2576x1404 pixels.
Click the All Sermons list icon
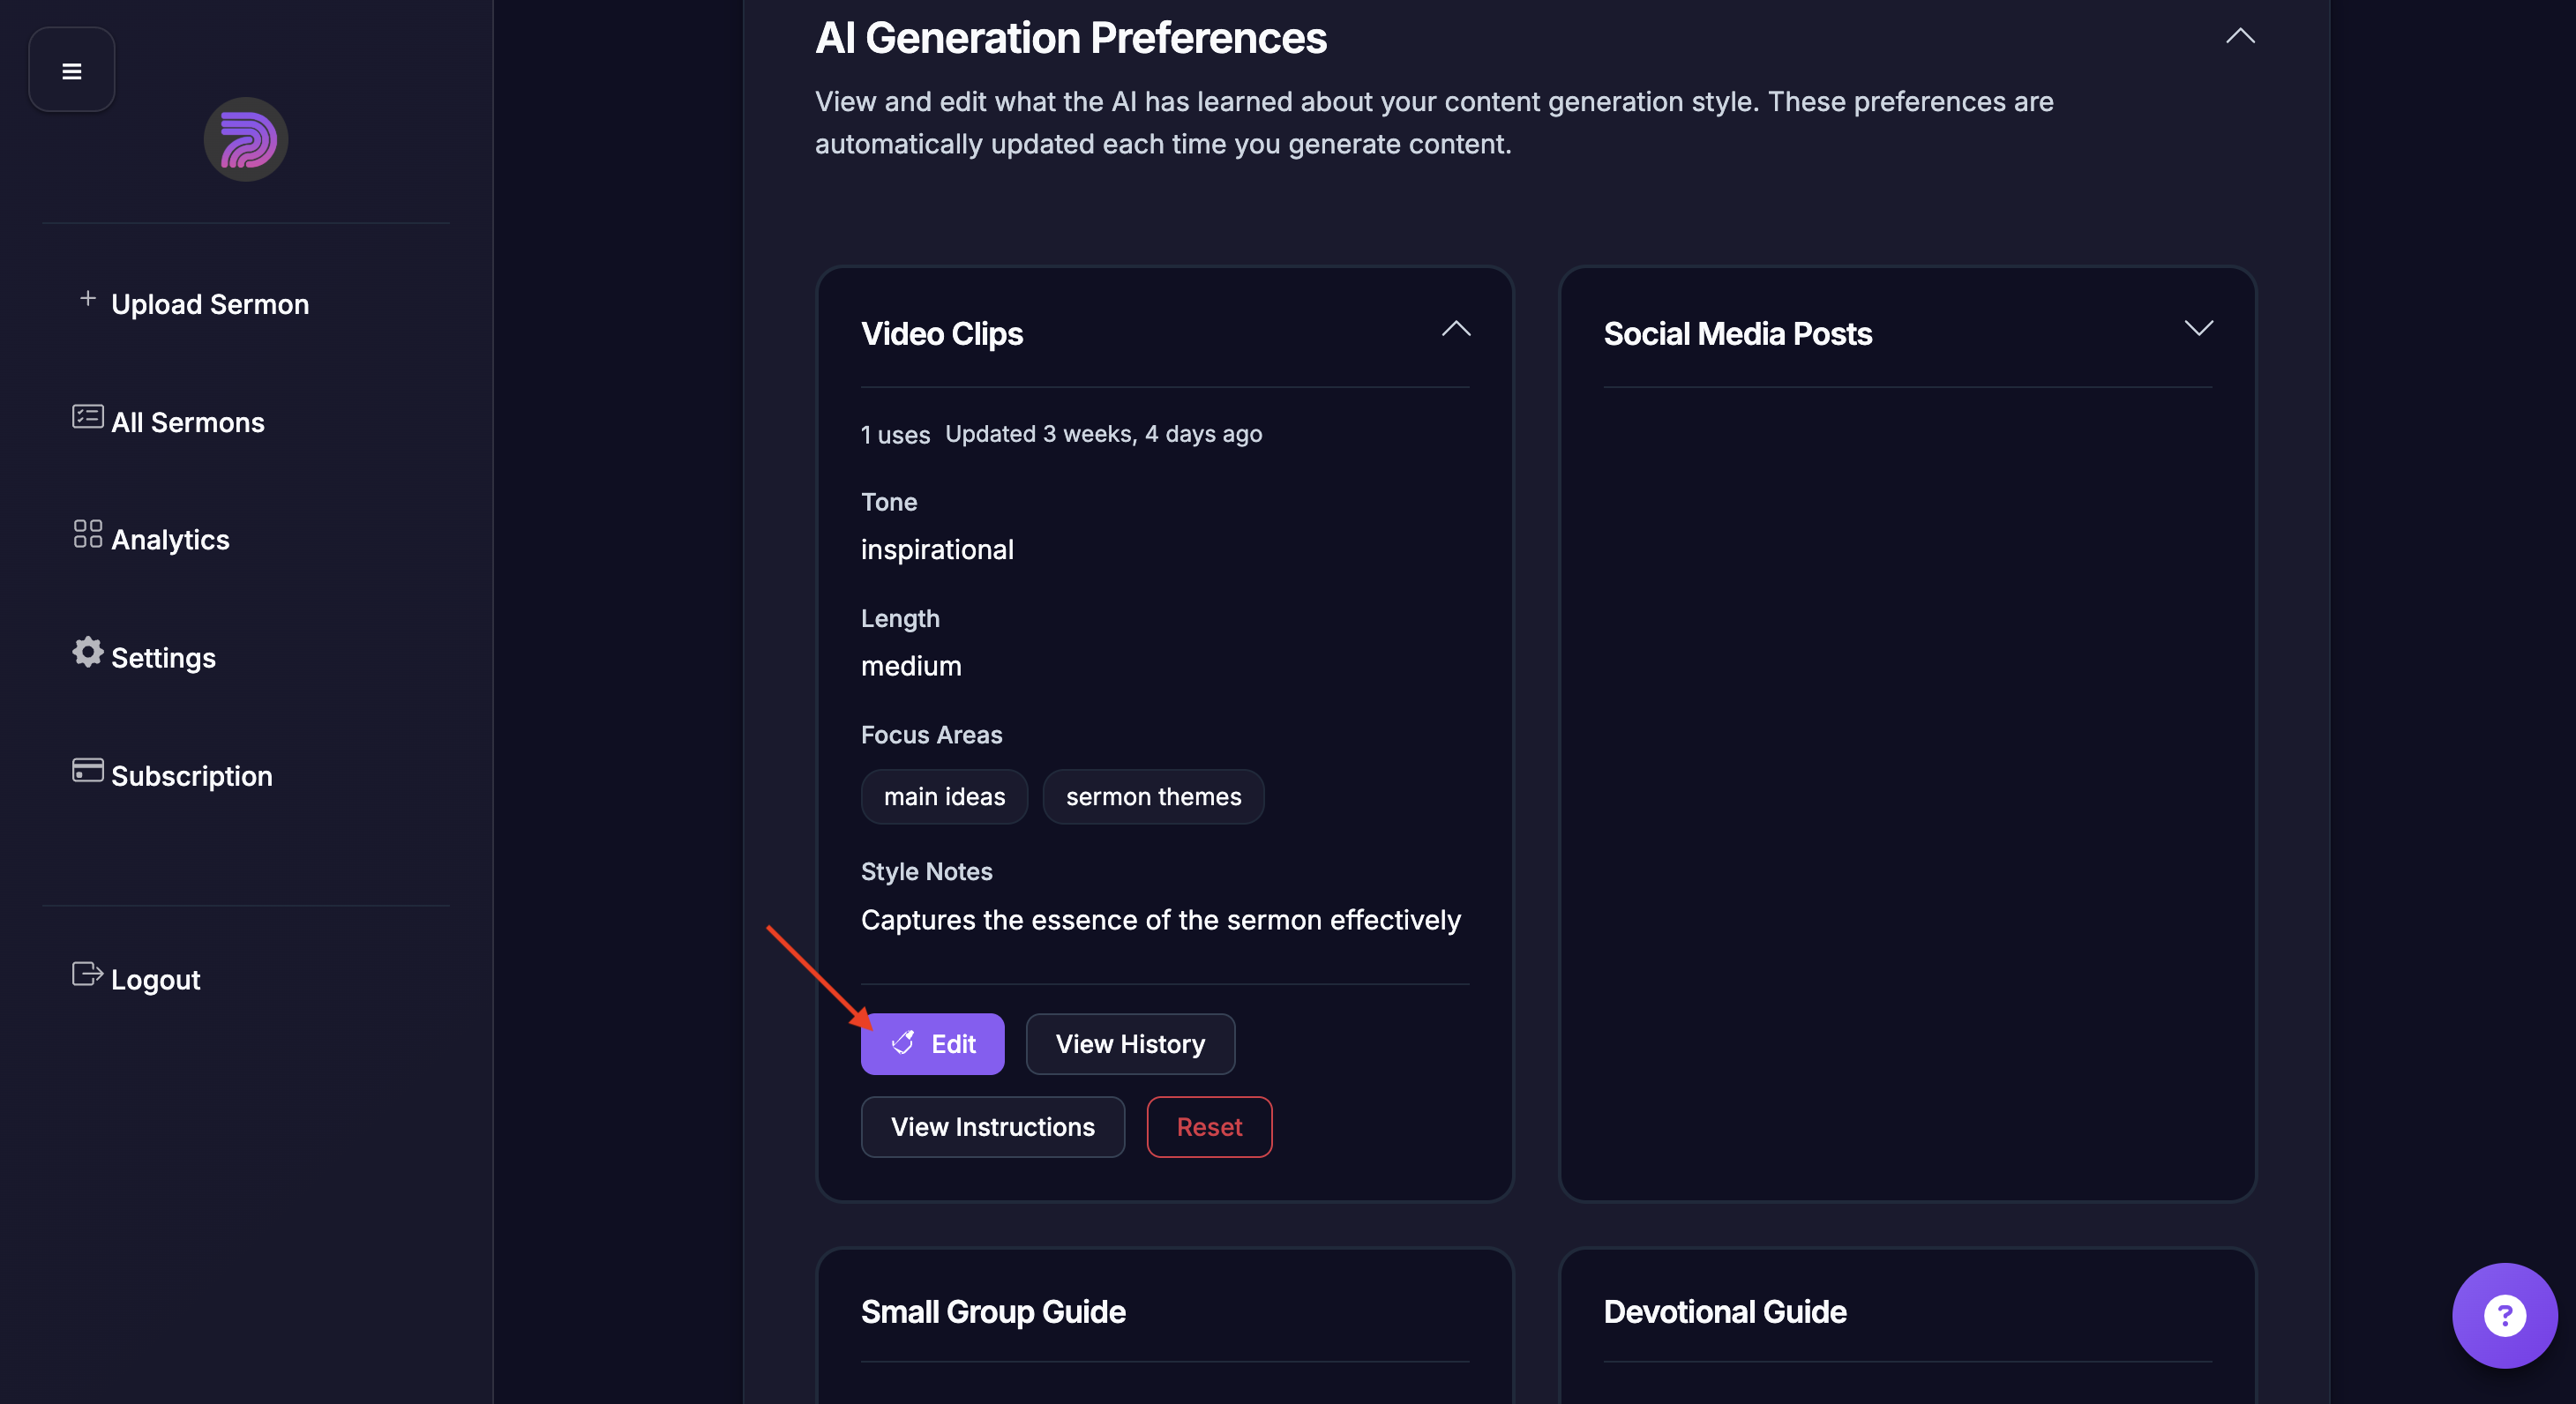tap(88, 417)
